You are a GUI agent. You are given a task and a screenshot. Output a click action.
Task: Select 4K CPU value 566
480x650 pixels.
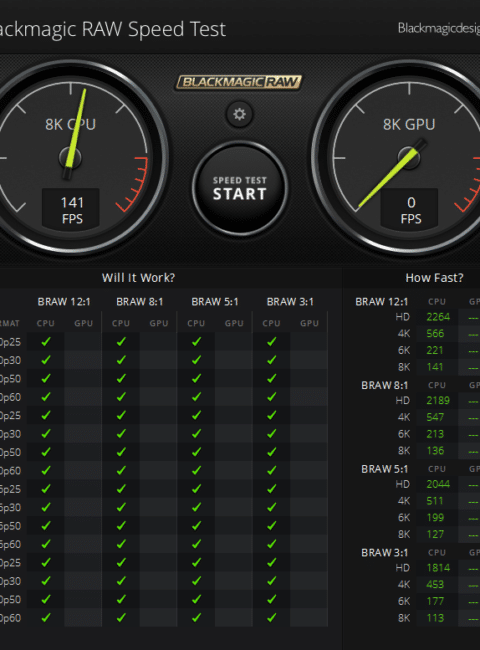click(435, 334)
